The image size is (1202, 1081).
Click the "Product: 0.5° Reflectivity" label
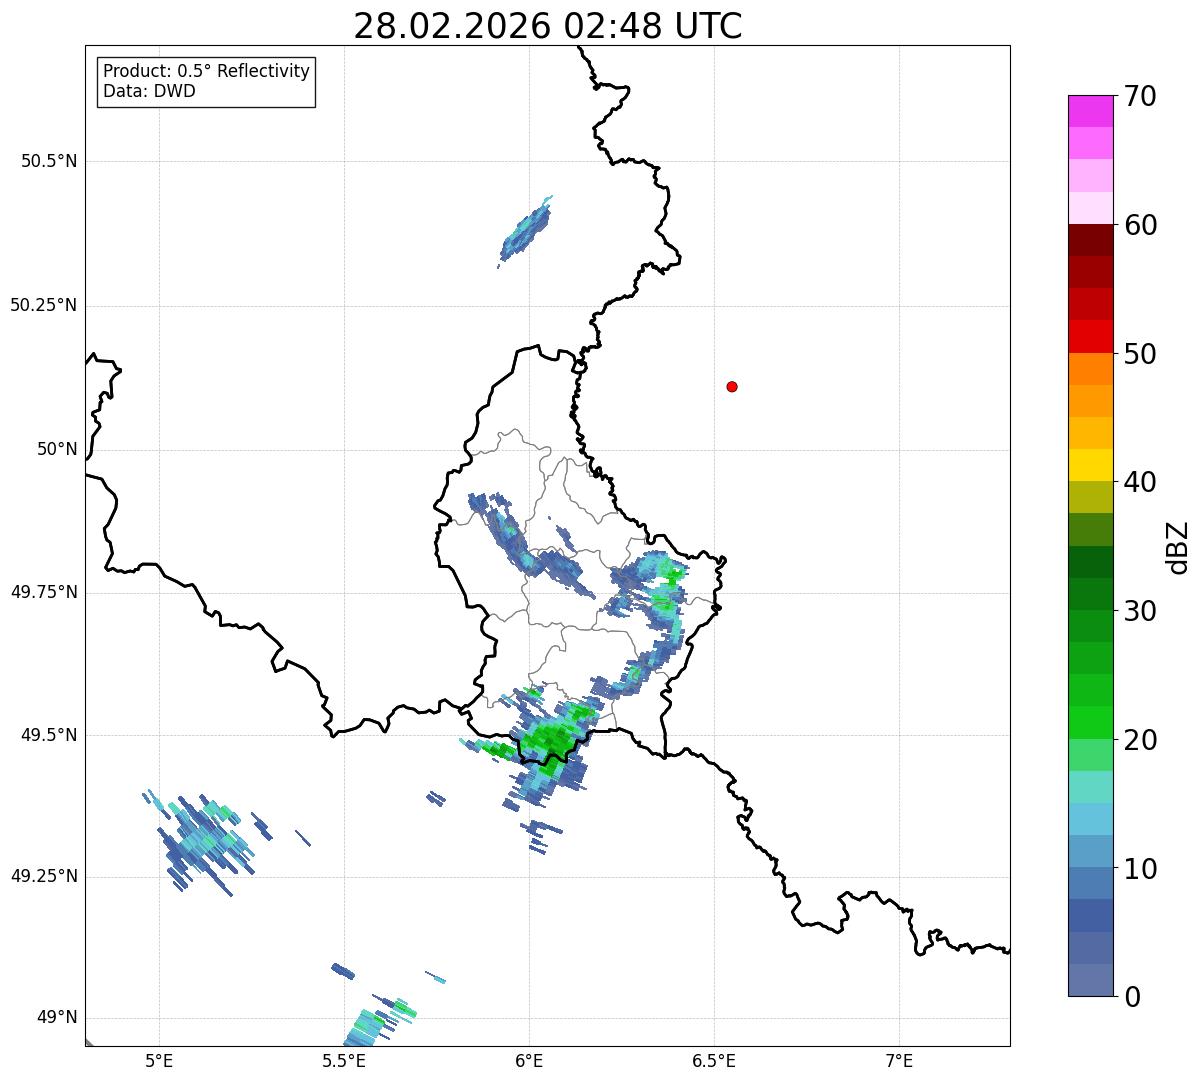coord(206,72)
